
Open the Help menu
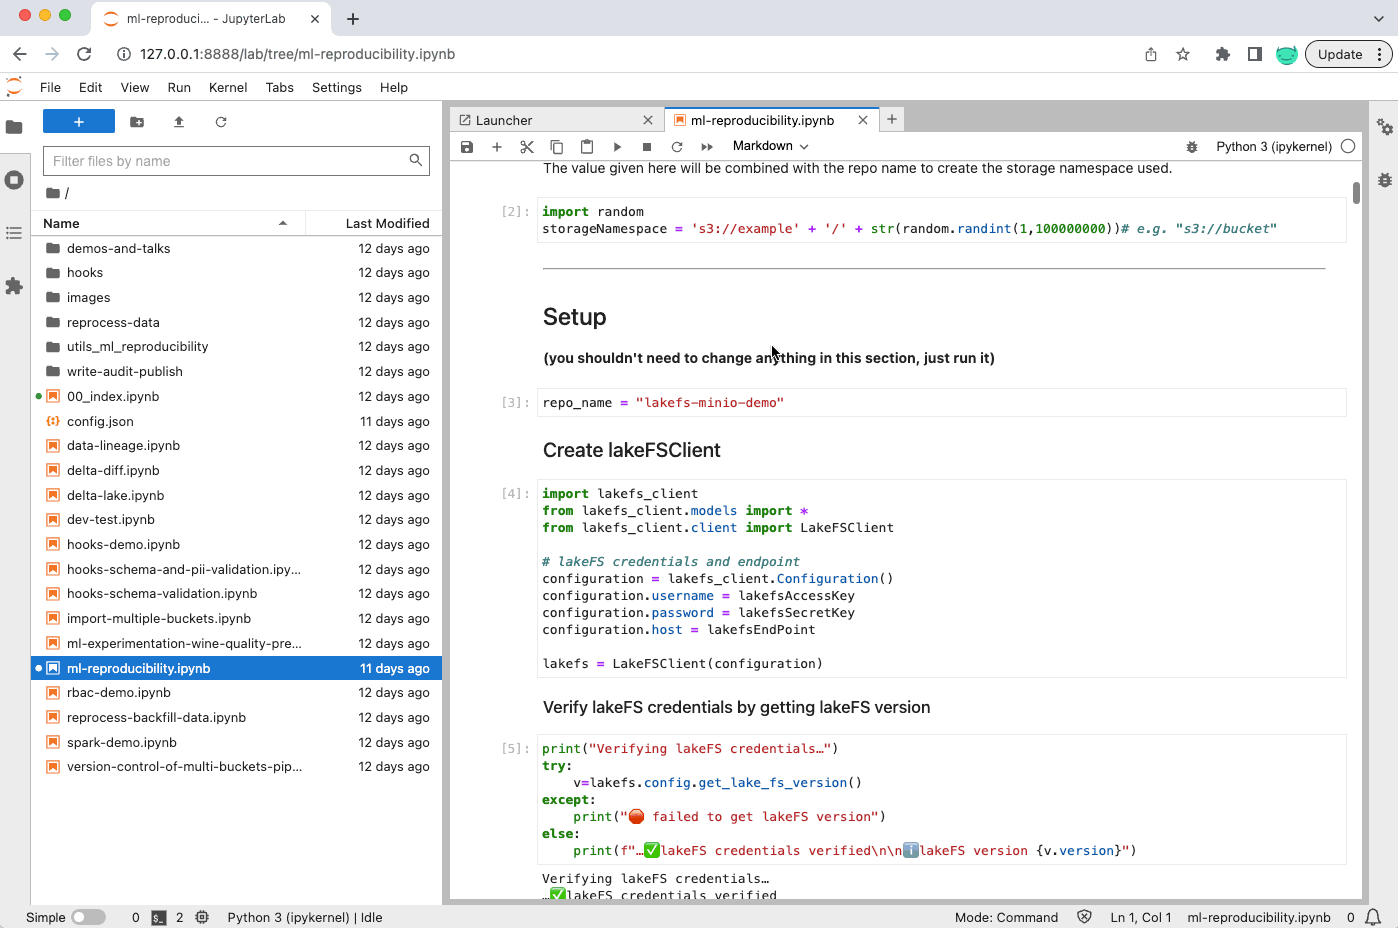(394, 87)
